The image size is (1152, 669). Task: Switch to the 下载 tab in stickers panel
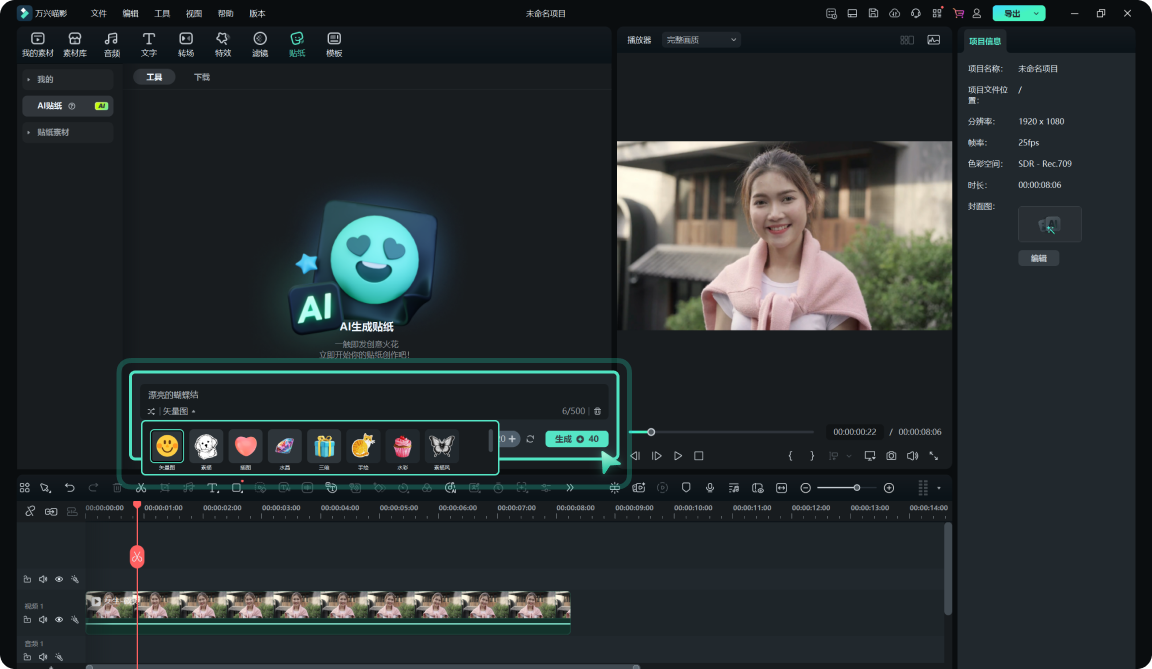pos(201,76)
